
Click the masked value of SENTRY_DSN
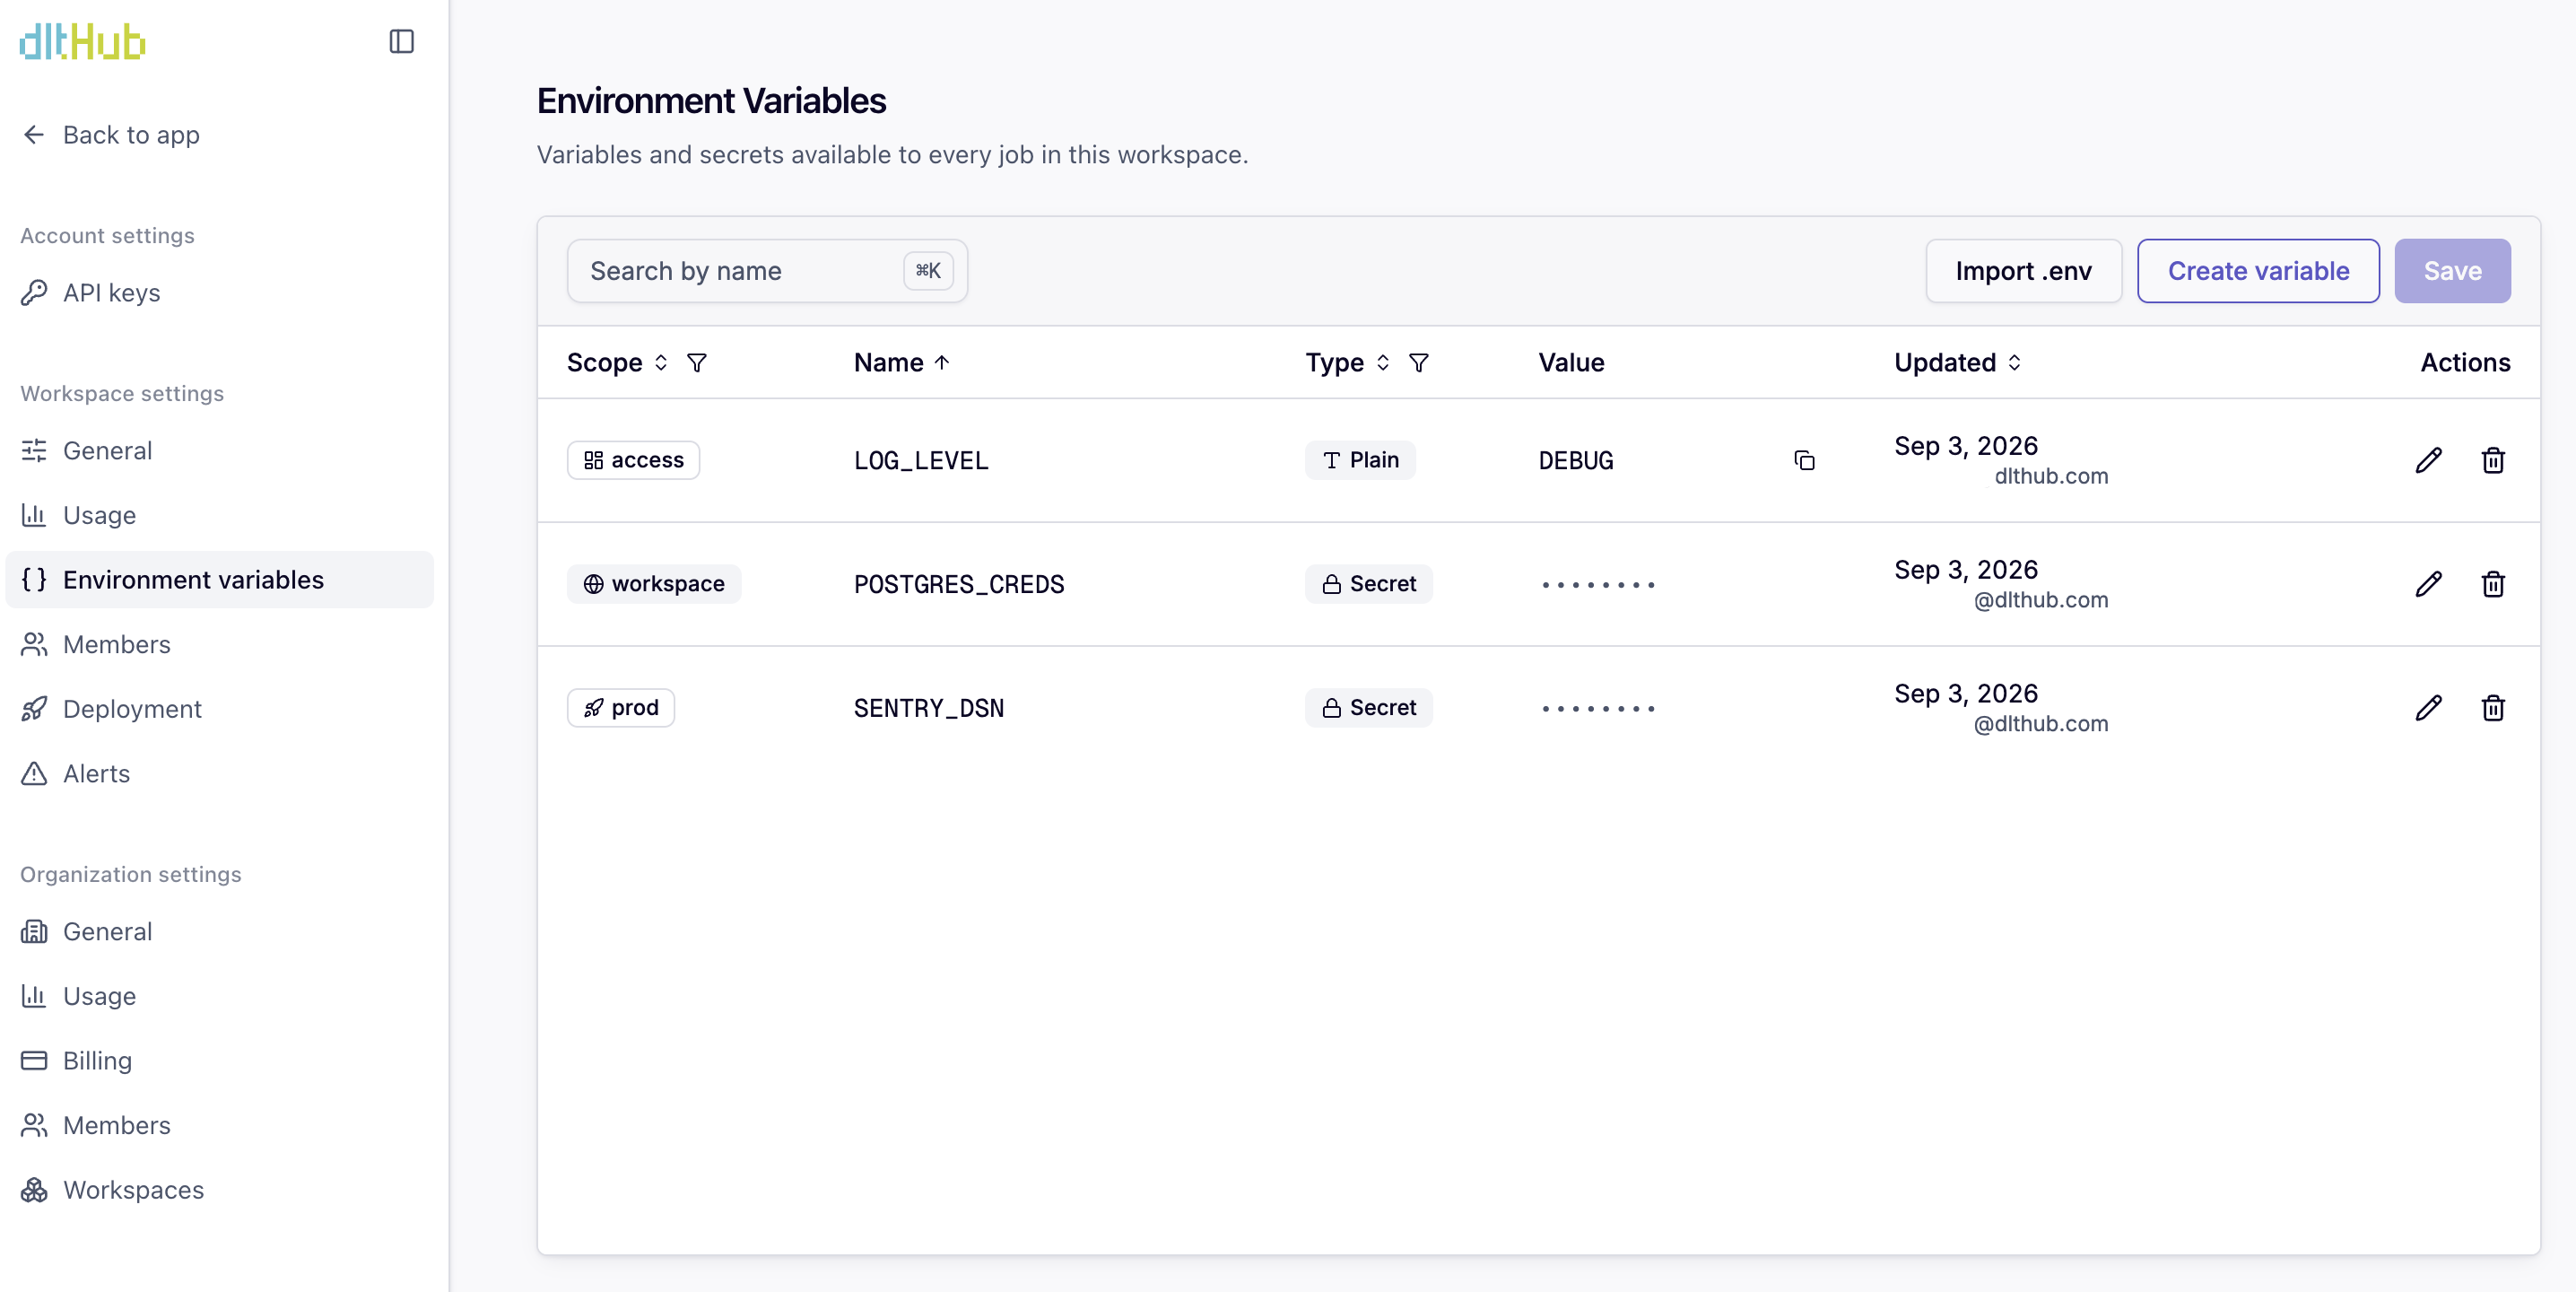pos(1598,709)
